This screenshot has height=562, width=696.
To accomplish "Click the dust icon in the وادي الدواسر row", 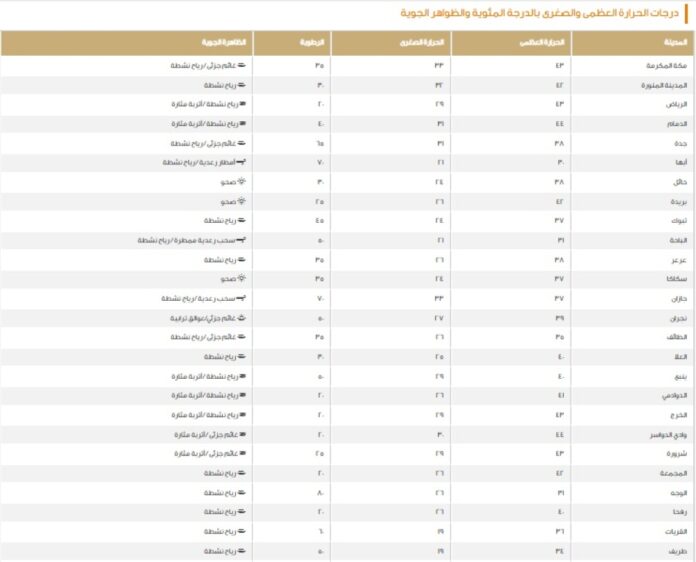I will pyautogui.click(x=243, y=434).
